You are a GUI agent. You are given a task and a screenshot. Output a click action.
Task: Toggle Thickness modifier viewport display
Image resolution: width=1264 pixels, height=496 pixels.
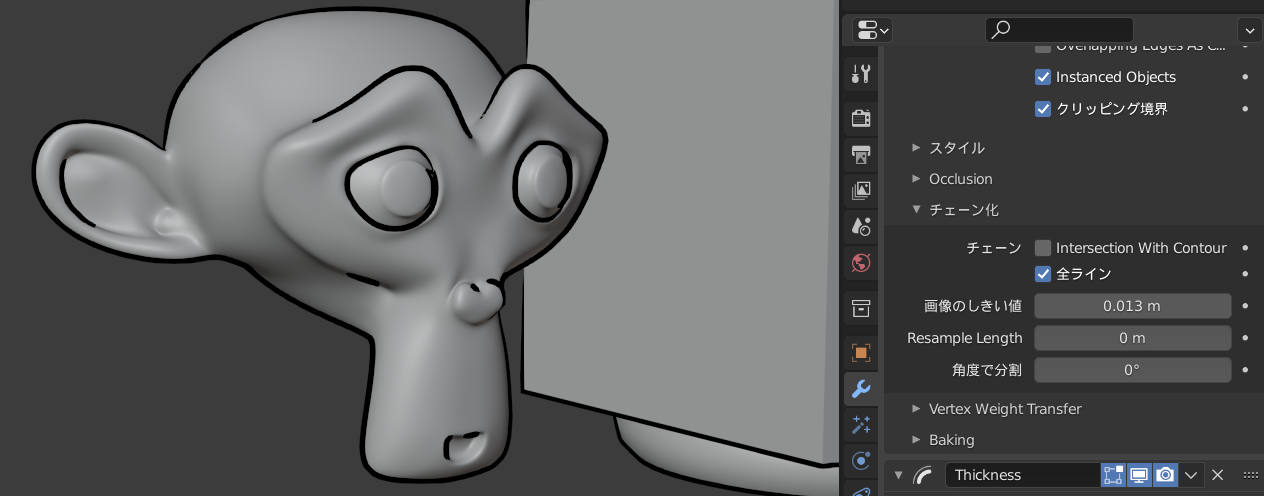(1139, 475)
